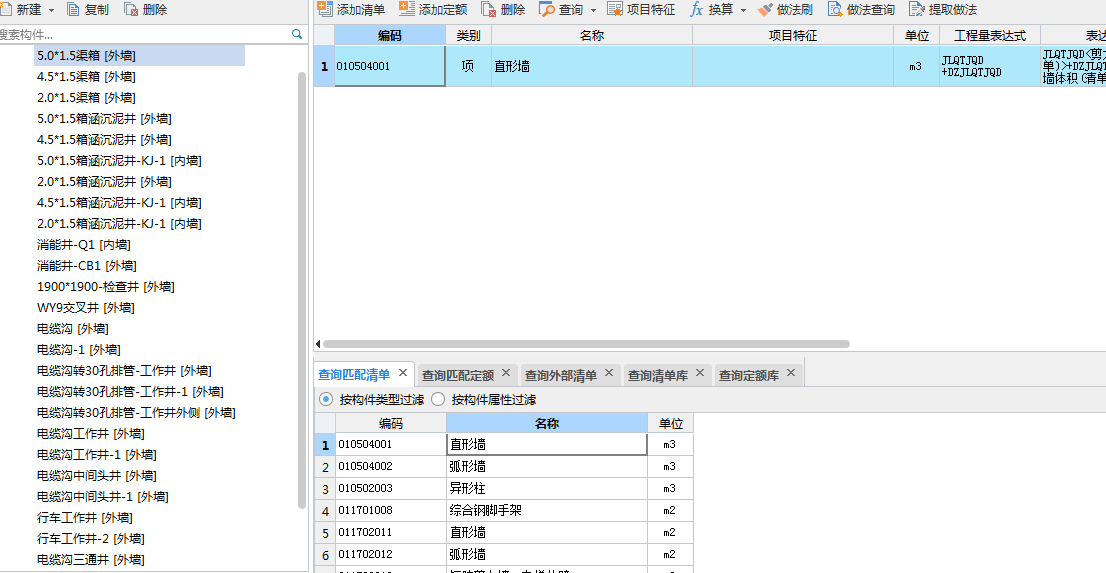Click the 项目特征 toolbar icon
Screen dimensions: 1106x573
tap(614, 10)
